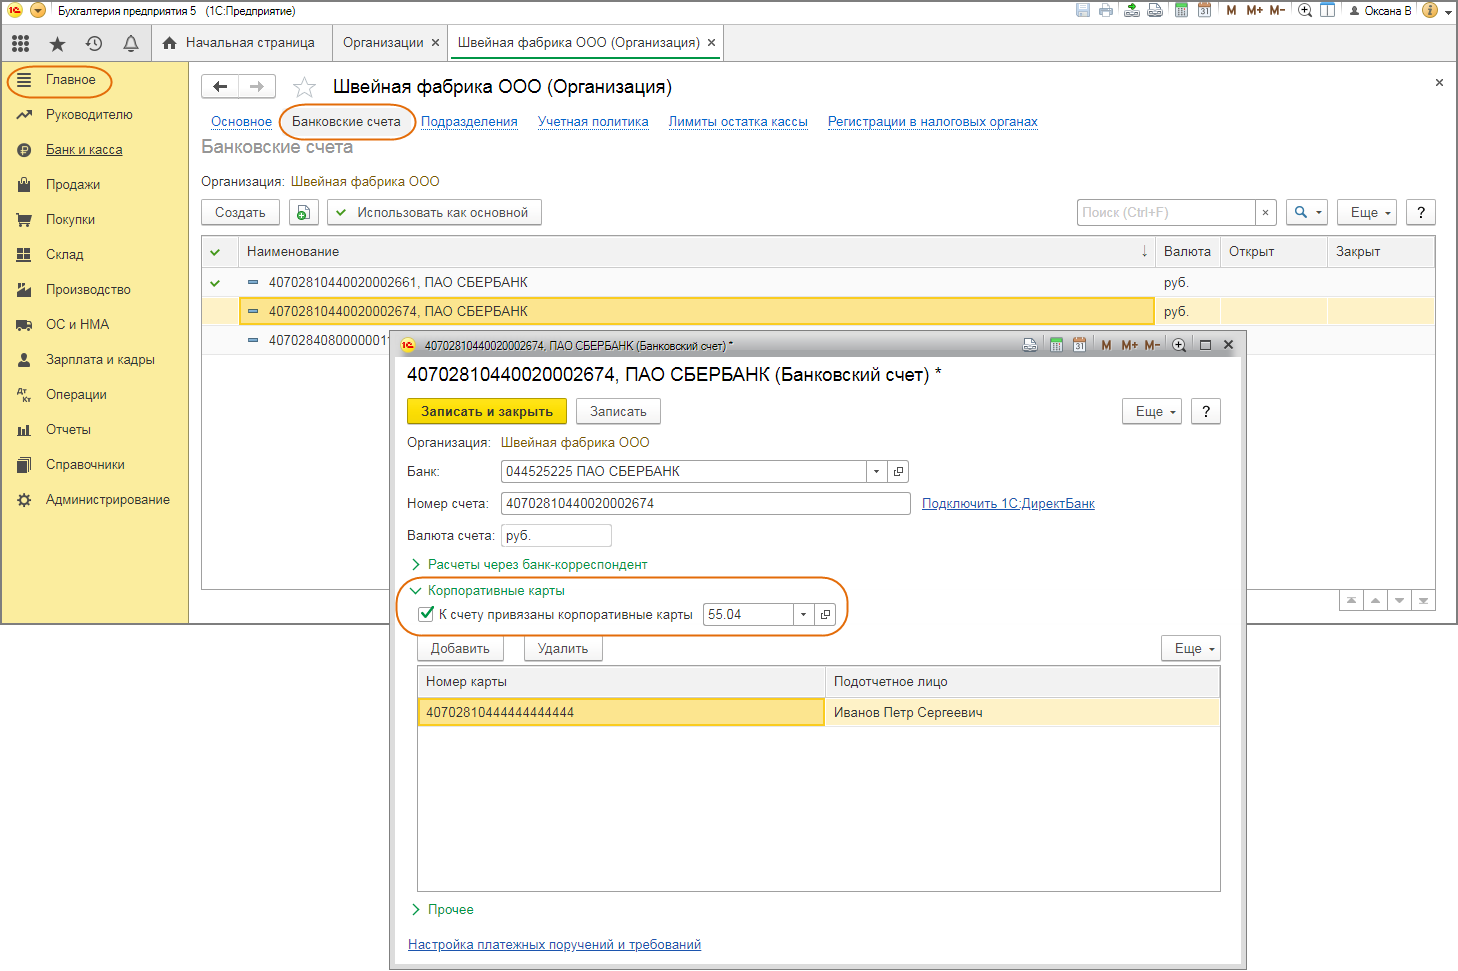This screenshot has width=1458, height=971.
Task: Click the print icon in the main title bar
Action: (1106, 11)
